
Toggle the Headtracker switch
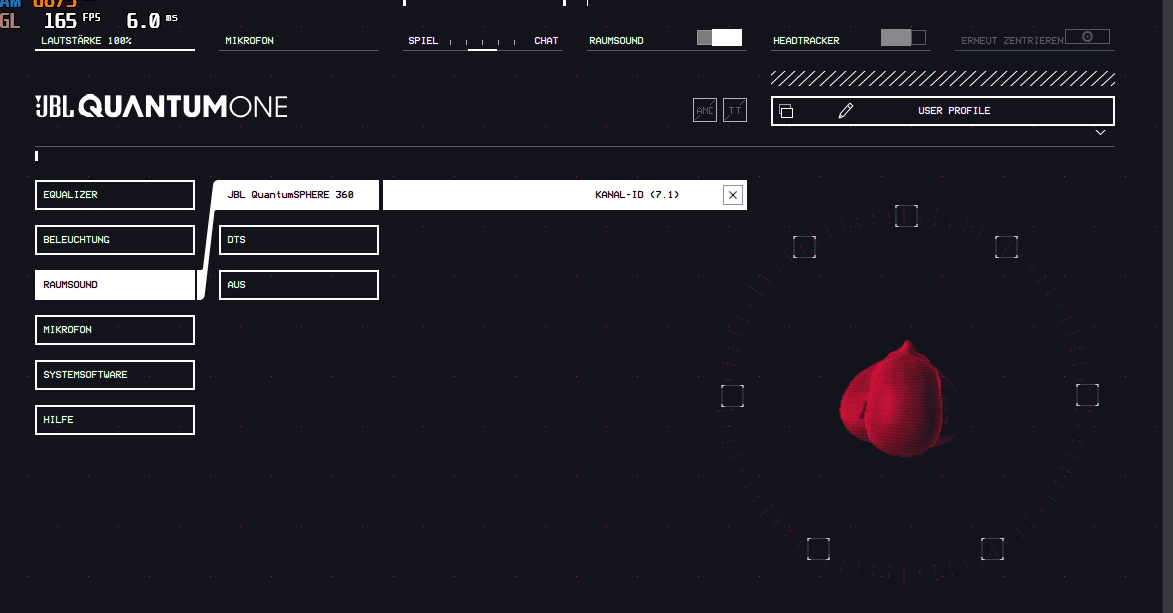point(903,37)
